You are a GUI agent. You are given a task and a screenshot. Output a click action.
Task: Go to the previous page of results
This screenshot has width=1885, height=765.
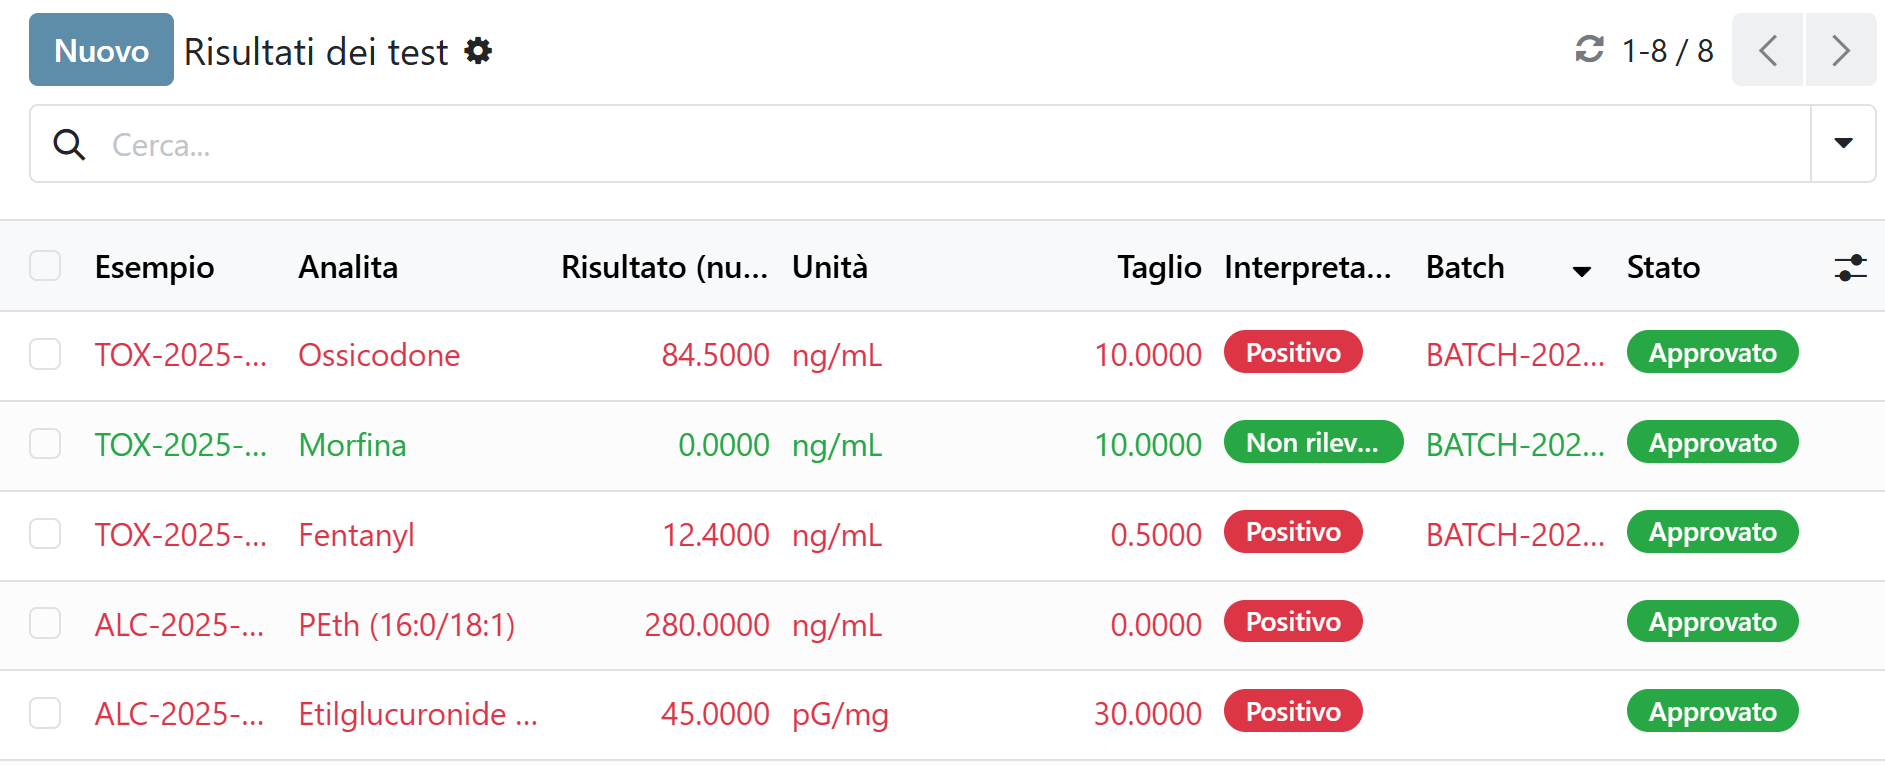tap(1767, 50)
